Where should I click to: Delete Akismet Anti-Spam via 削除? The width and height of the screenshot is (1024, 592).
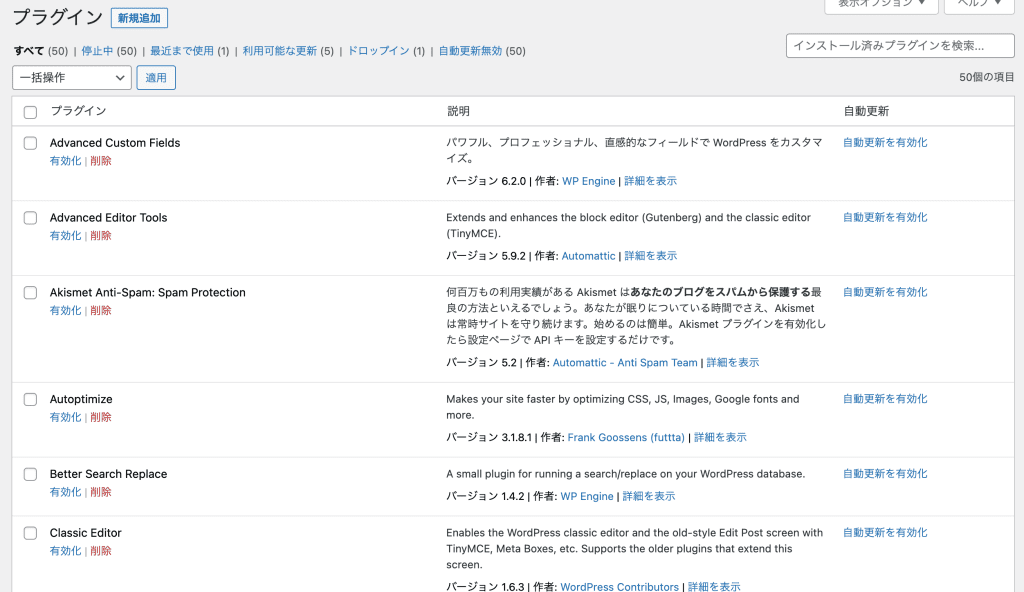coord(101,310)
